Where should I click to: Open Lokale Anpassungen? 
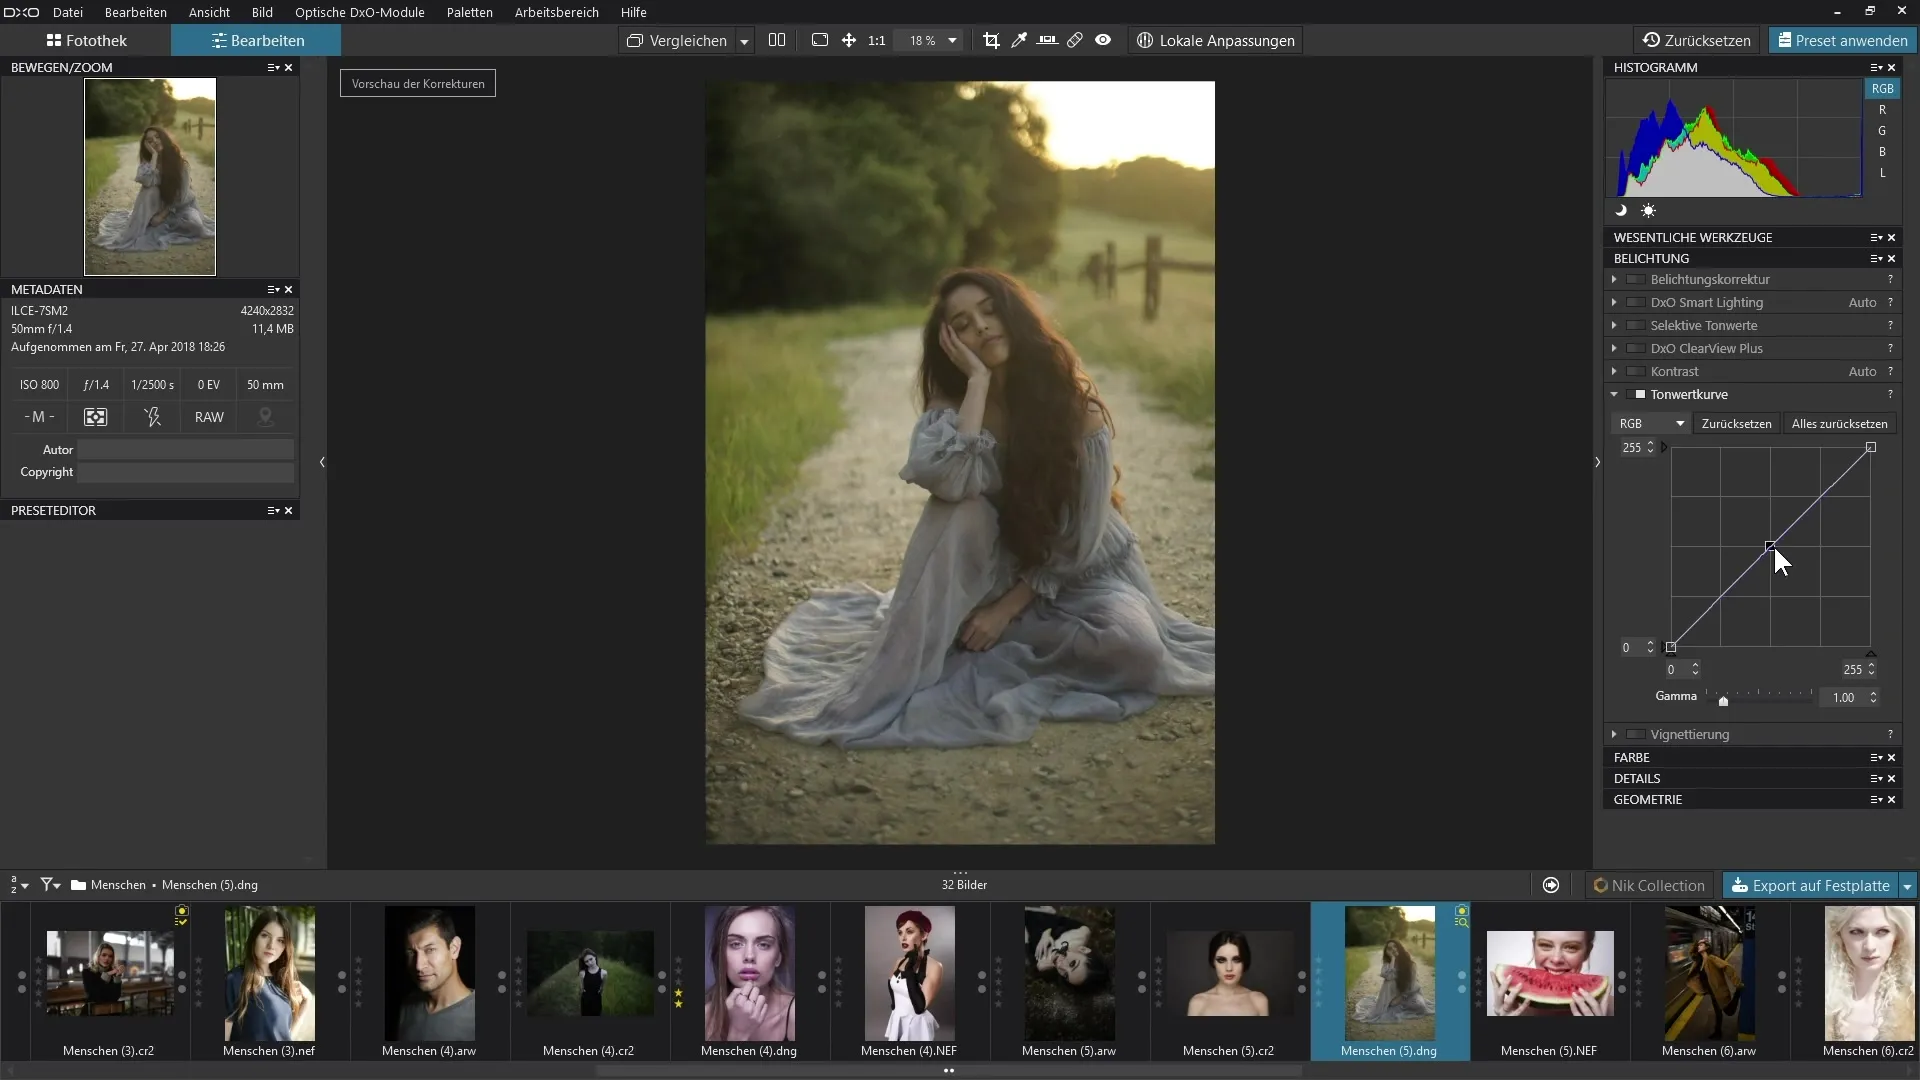(1215, 40)
